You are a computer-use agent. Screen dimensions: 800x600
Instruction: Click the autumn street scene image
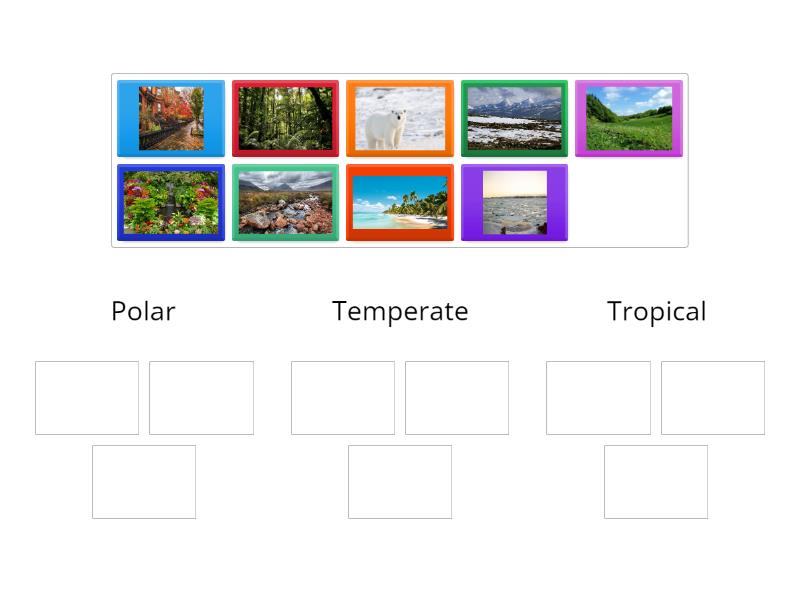[171, 117]
